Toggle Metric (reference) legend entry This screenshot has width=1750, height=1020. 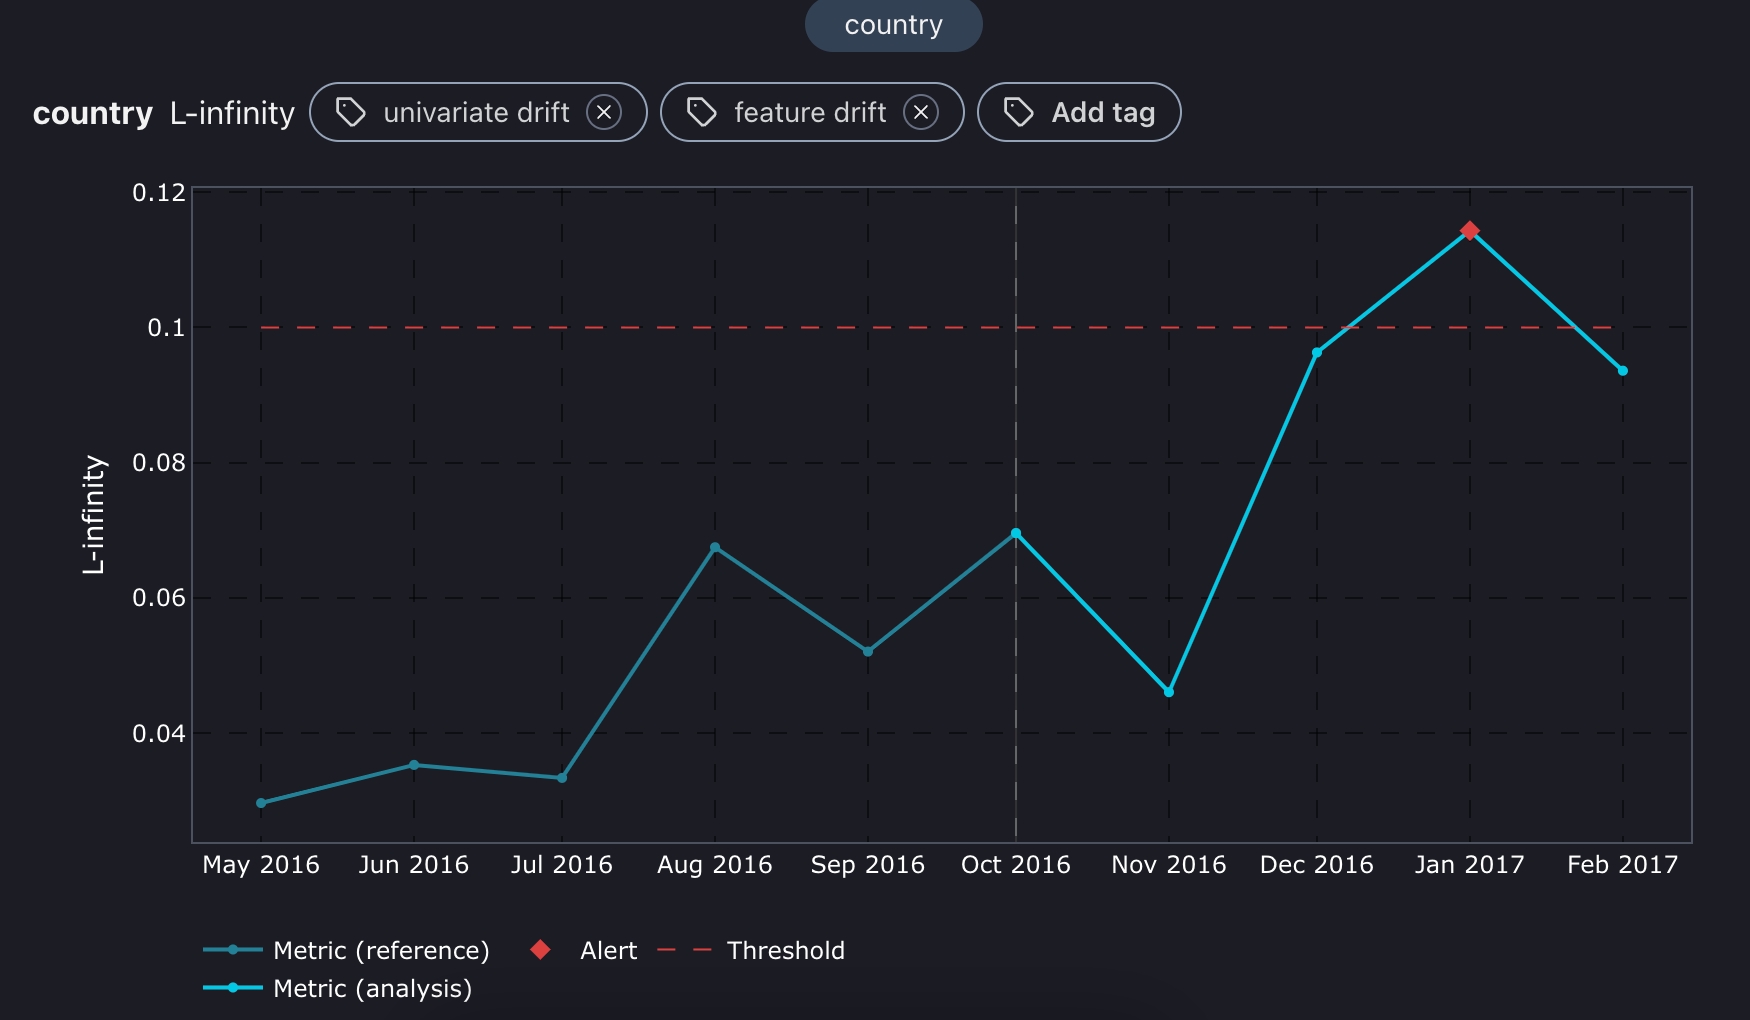380,950
